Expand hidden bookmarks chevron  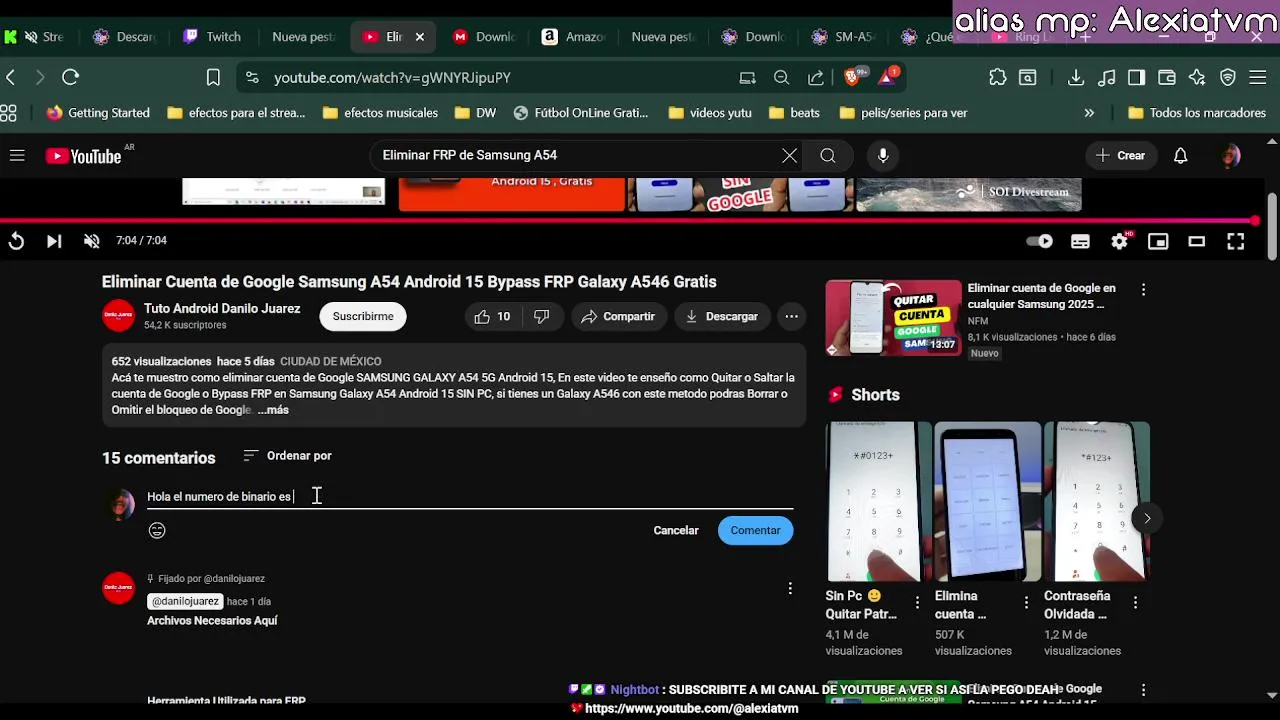pos(1089,113)
